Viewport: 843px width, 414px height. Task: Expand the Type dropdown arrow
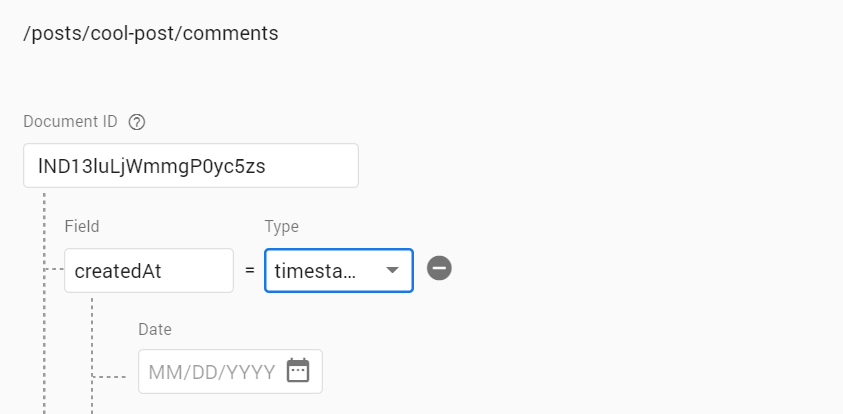393,270
